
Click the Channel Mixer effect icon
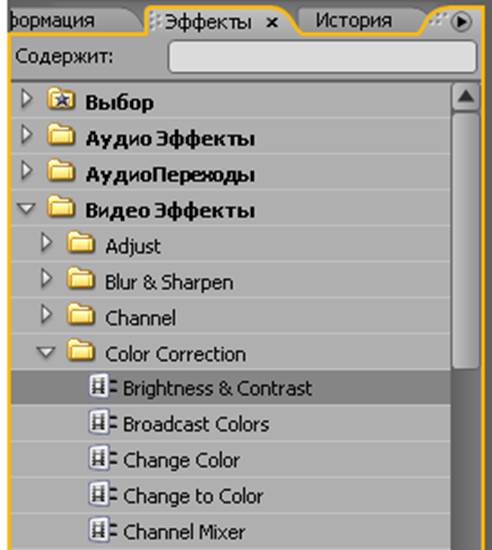pyautogui.click(x=102, y=530)
